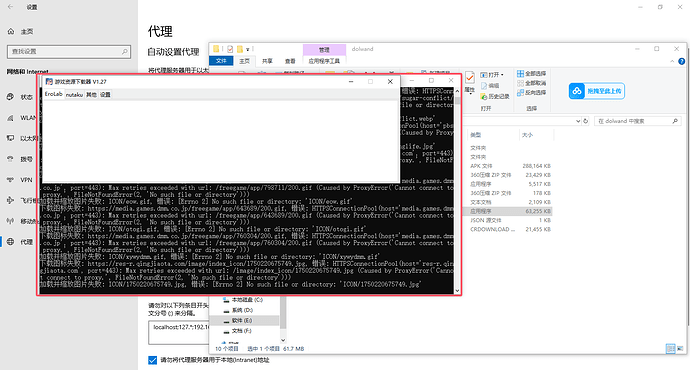The height and width of the screenshot is (370, 690).
Task: Click console window vertical scrollbar down arrow
Action: click(457, 291)
